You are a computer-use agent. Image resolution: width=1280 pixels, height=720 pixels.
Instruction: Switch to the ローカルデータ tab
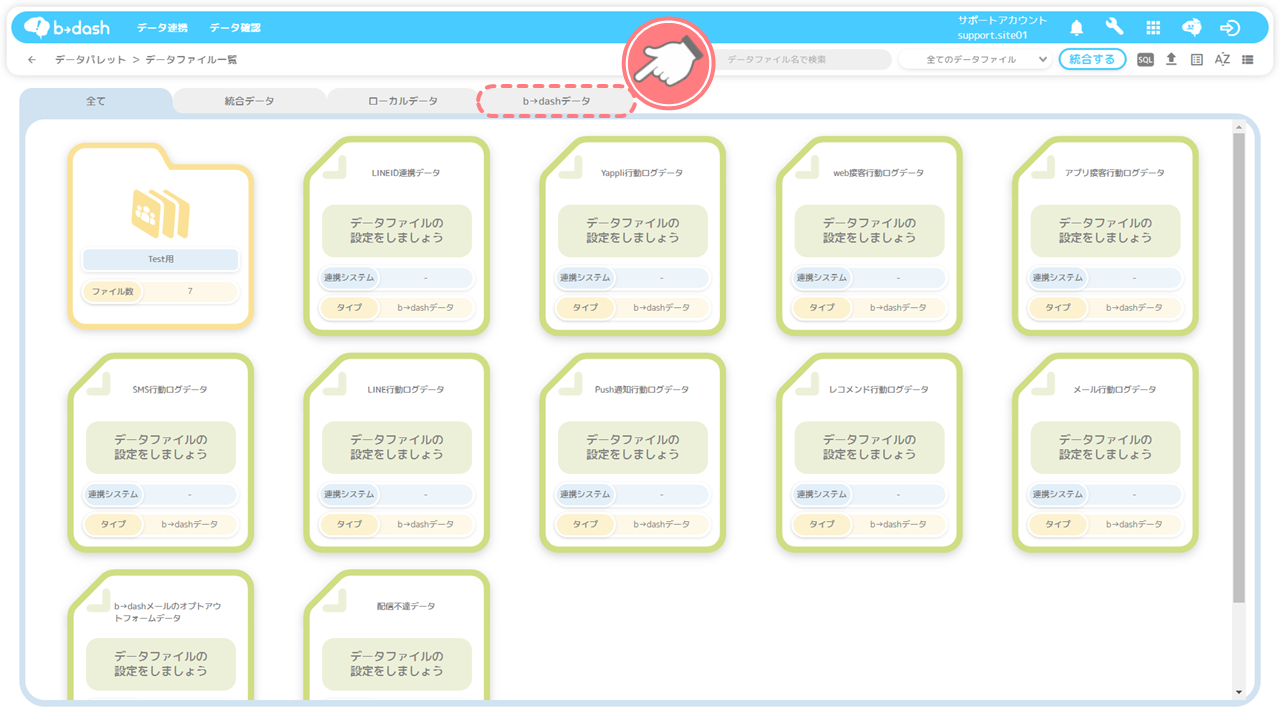click(403, 101)
